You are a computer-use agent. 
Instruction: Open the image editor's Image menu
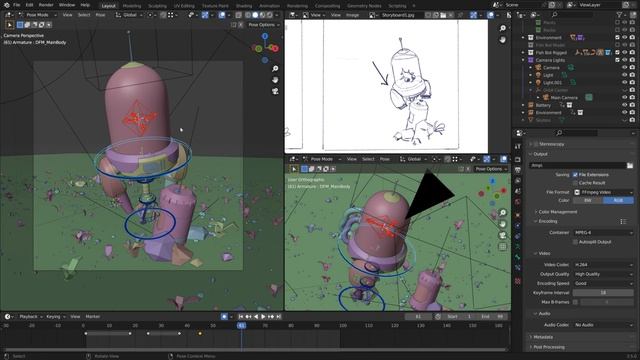[x=352, y=15]
